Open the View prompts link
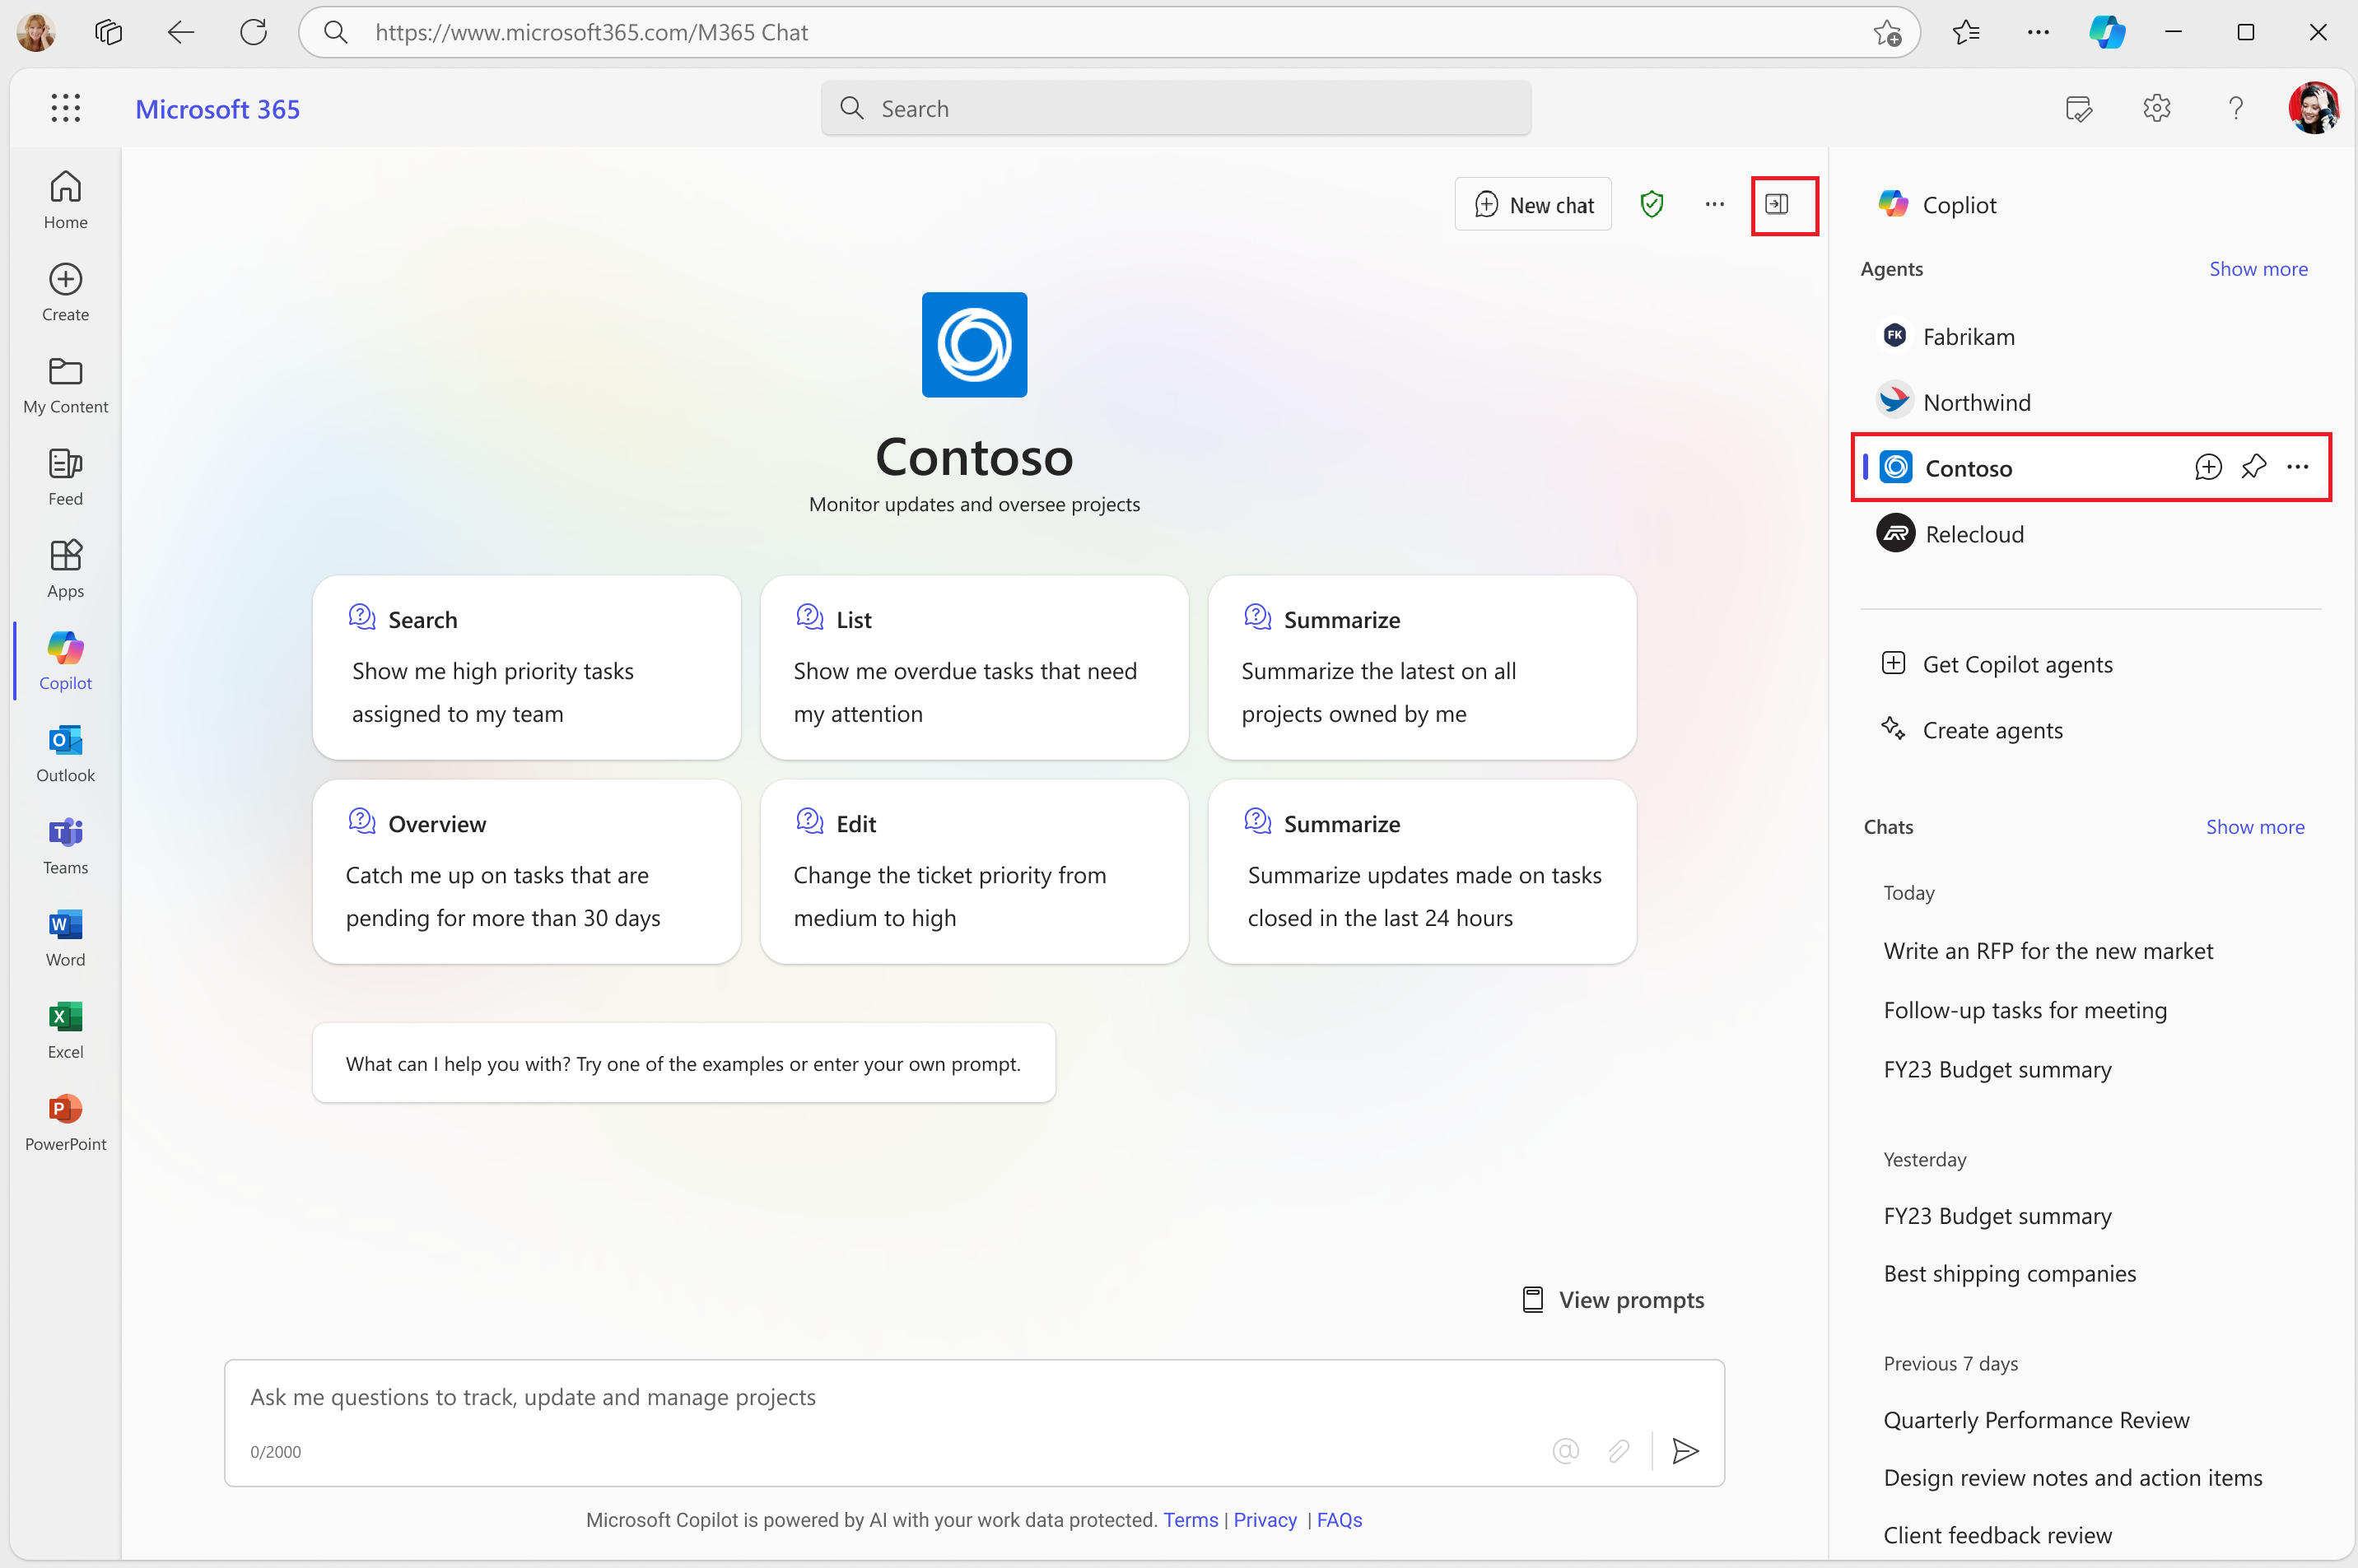Viewport: 2358px width, 1568px height. click(1613, 1300)
